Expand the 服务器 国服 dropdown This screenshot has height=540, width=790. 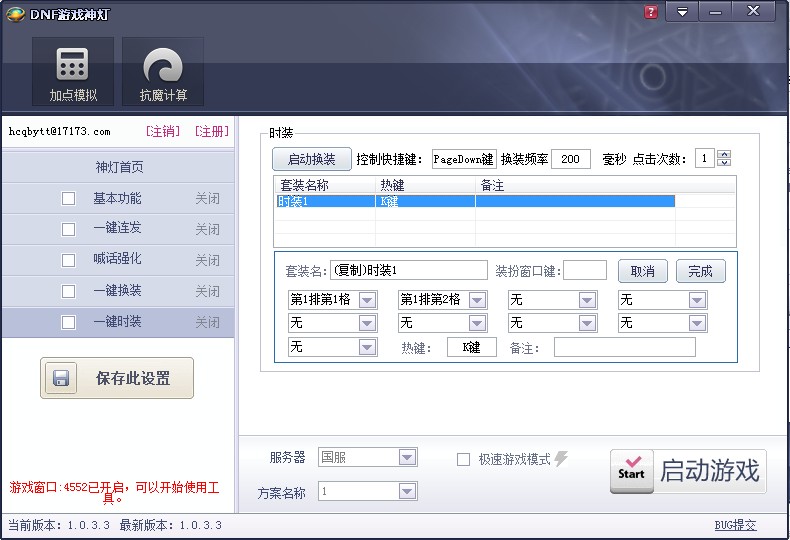tap(407, 457)
